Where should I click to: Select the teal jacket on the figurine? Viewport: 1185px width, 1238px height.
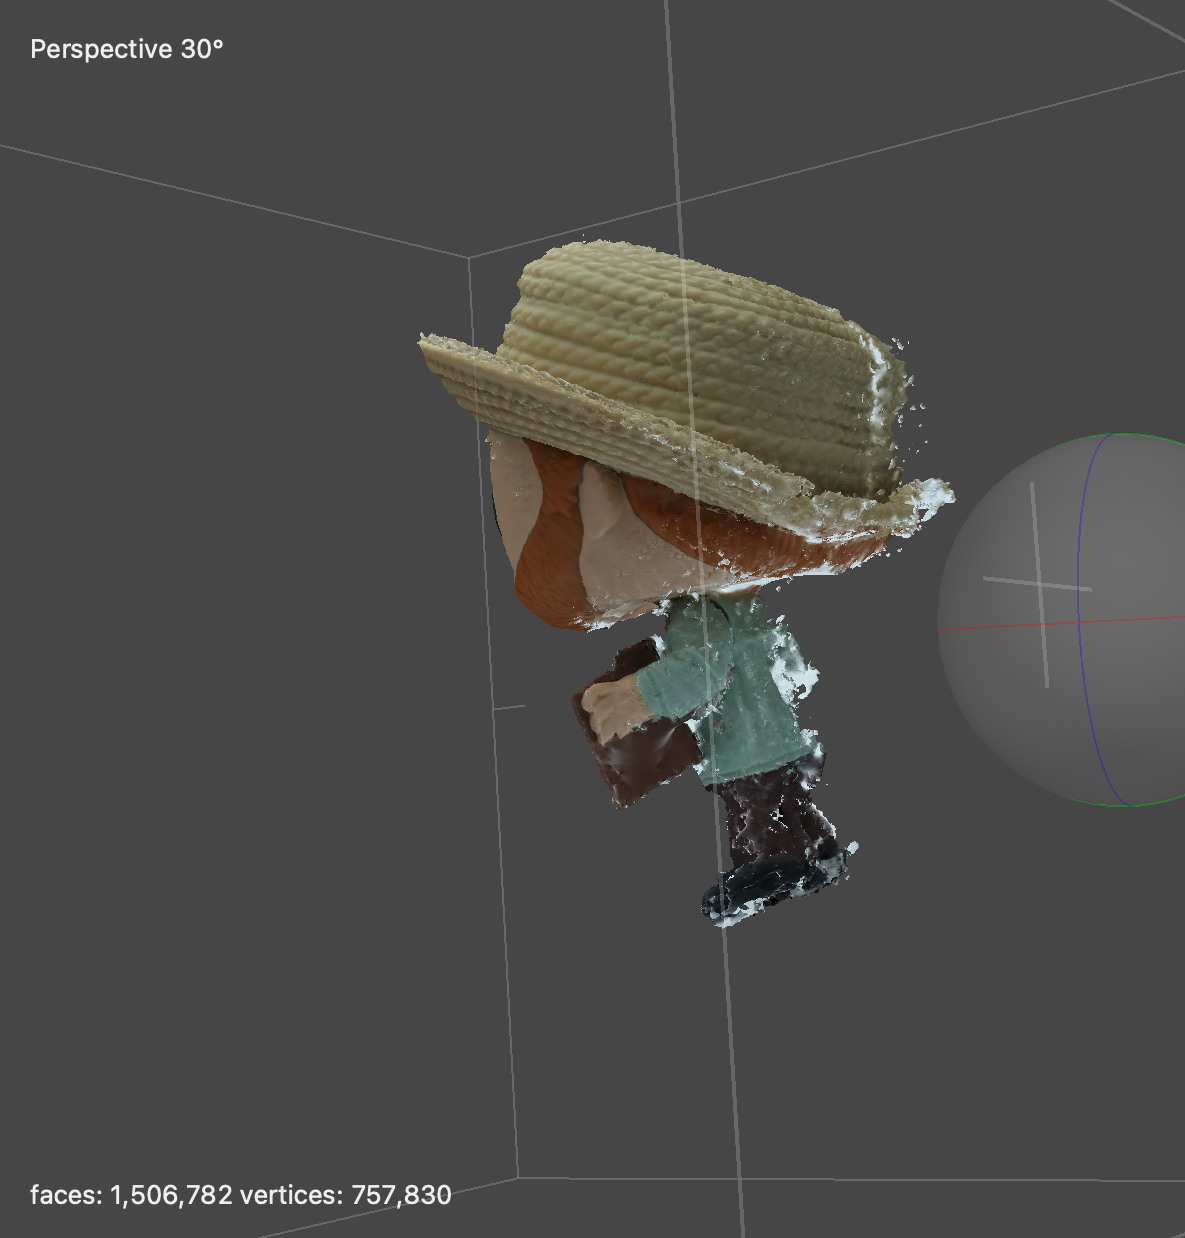pos(745,700)
